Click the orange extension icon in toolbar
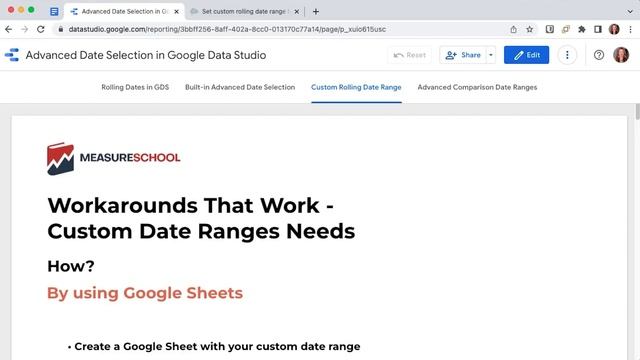 (566, 29)
